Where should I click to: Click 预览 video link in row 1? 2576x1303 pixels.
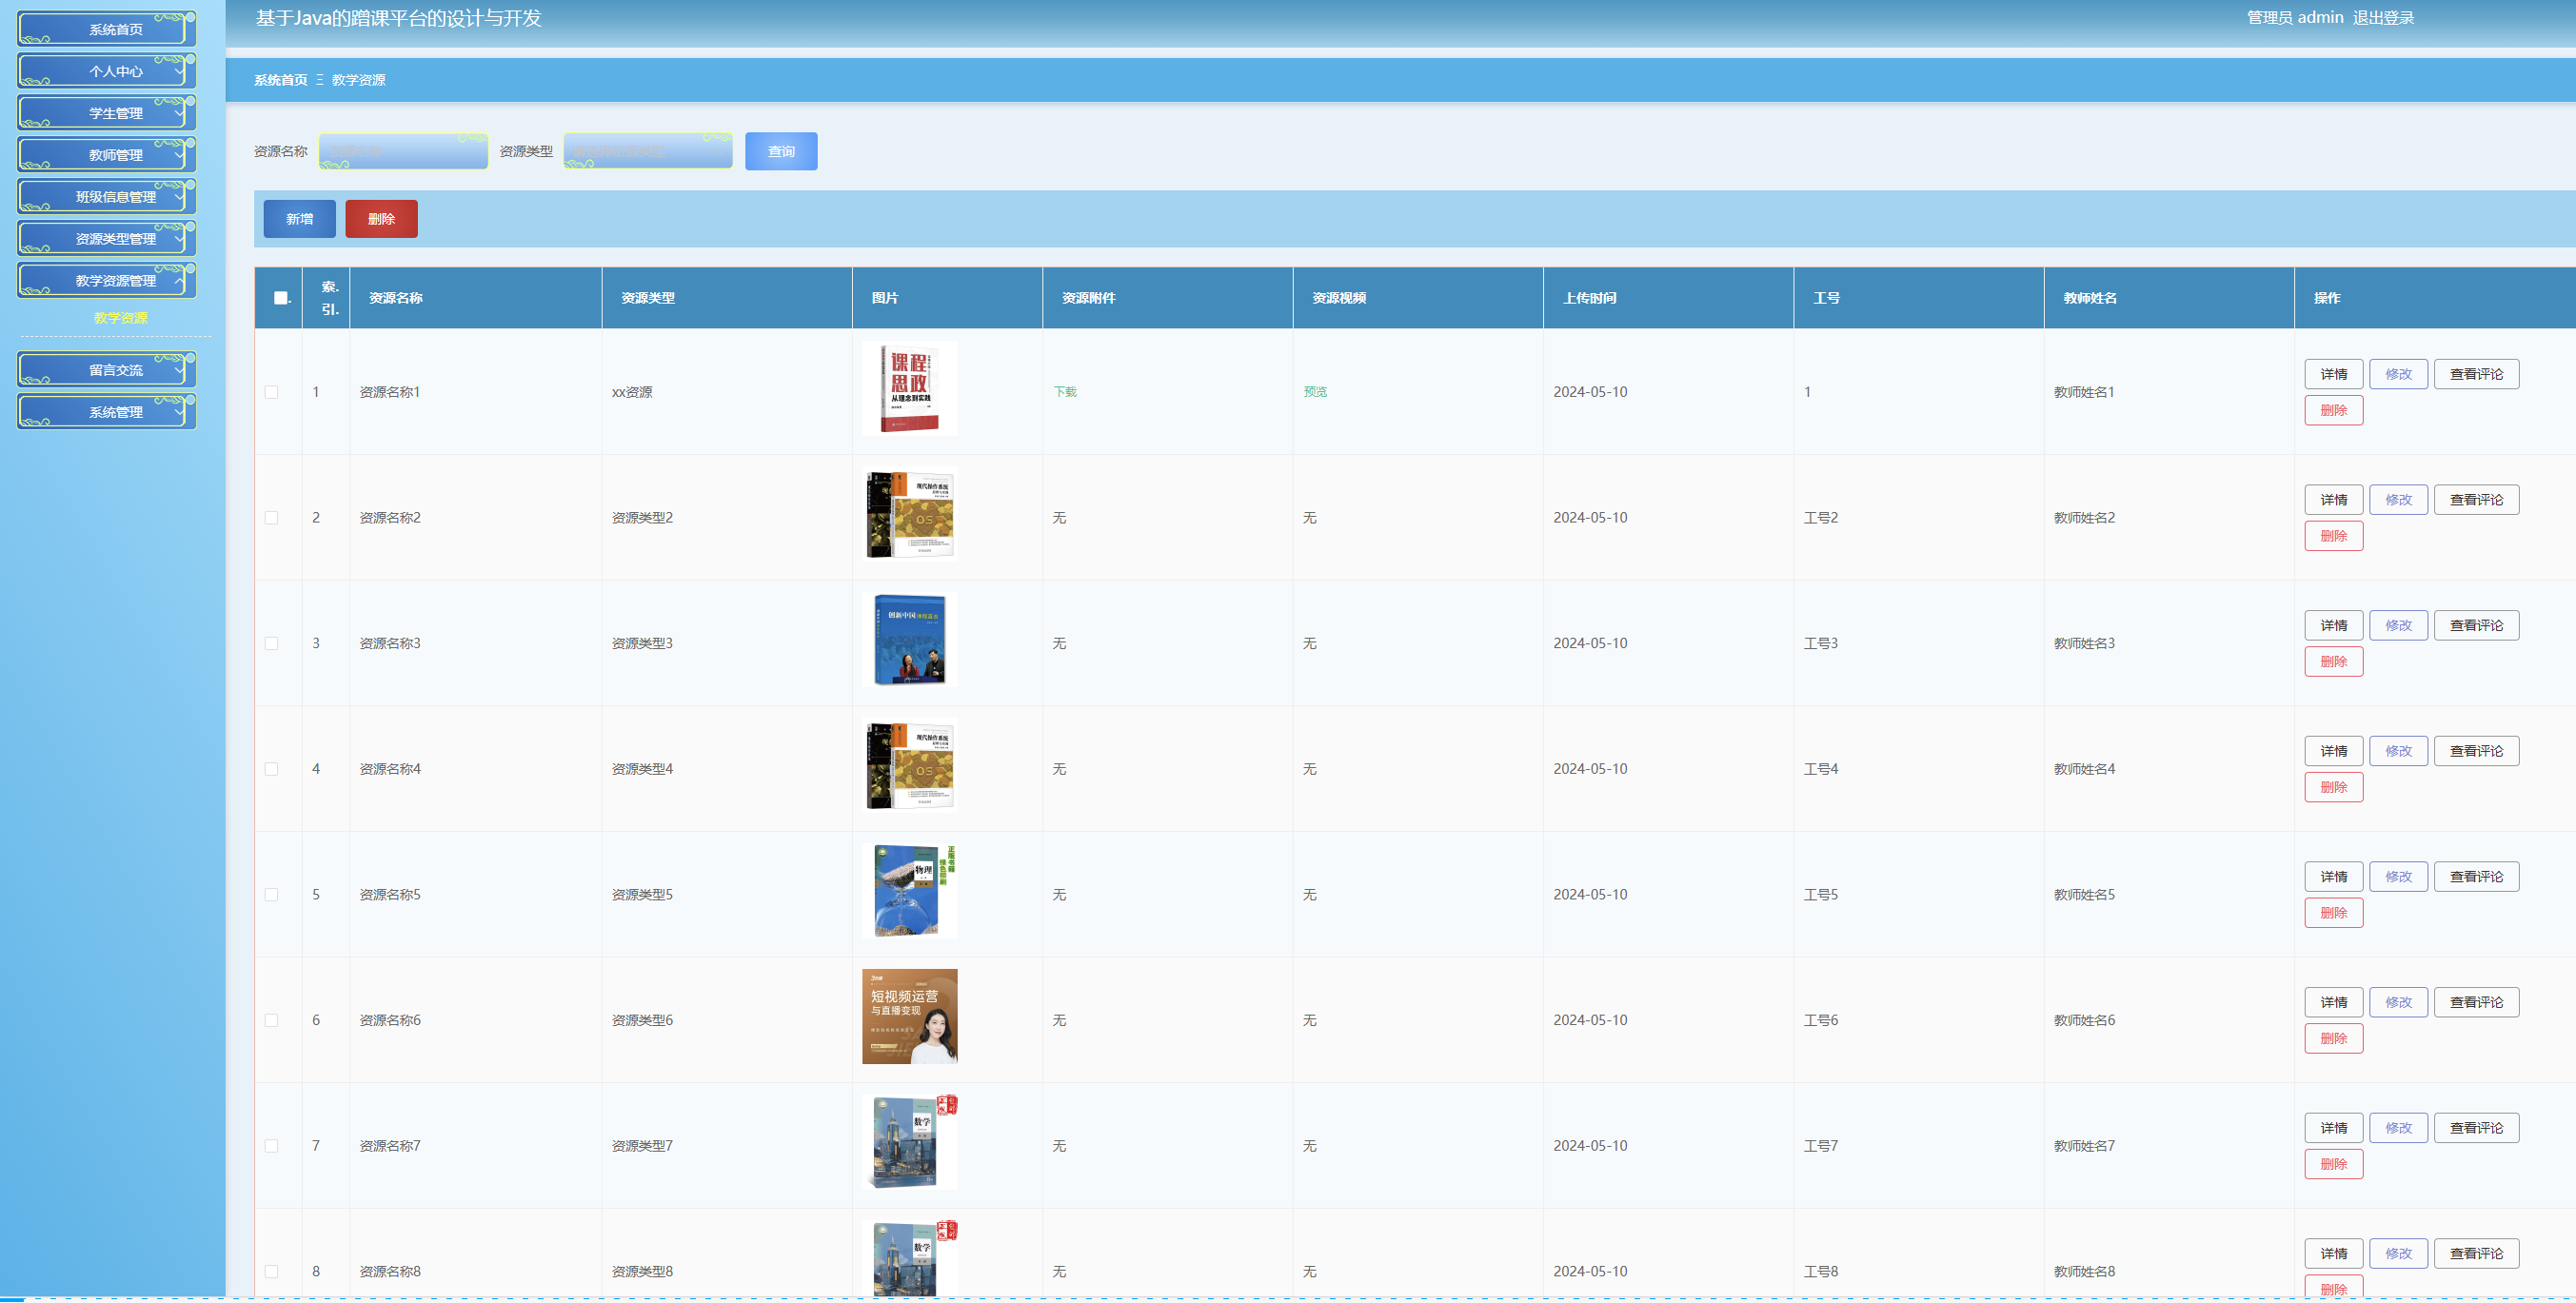[x=1315, y=392]
